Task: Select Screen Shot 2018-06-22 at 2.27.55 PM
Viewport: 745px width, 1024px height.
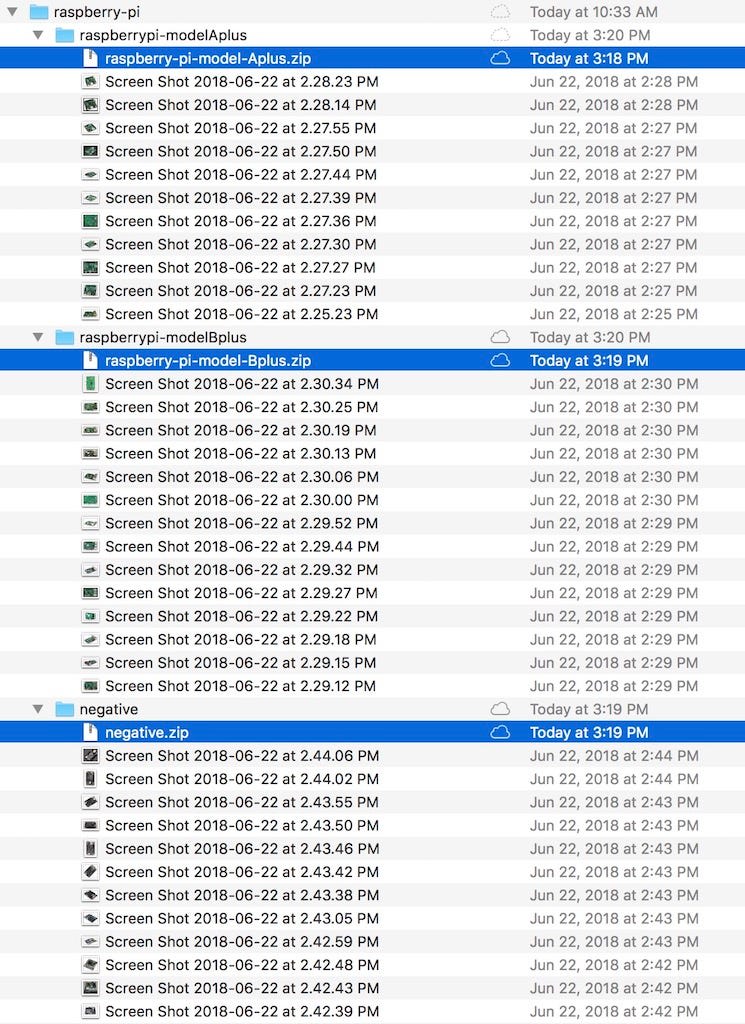Action: pyautogui.click(x=241, y=128)
